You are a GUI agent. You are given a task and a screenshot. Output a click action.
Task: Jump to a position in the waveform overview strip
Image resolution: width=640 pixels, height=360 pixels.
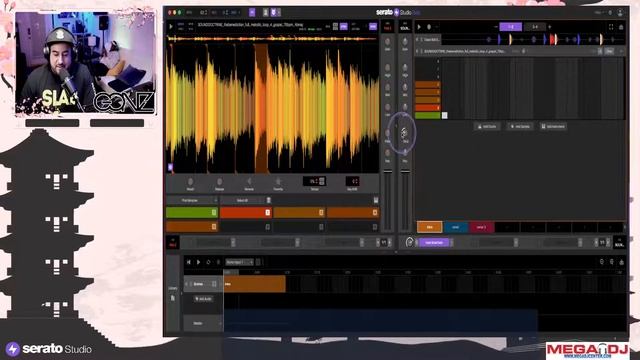[x=272, y=39]
